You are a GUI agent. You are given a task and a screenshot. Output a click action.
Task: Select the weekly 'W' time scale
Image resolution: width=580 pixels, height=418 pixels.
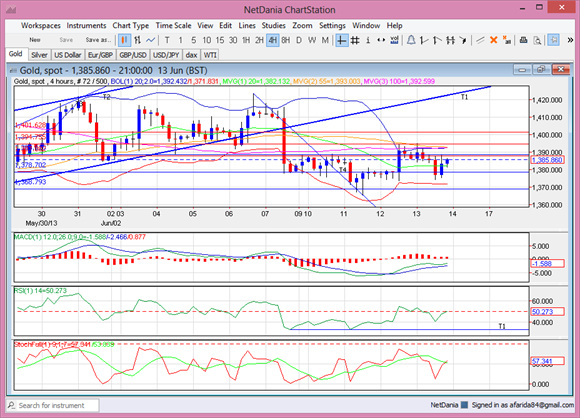click(x=312, y=40)
